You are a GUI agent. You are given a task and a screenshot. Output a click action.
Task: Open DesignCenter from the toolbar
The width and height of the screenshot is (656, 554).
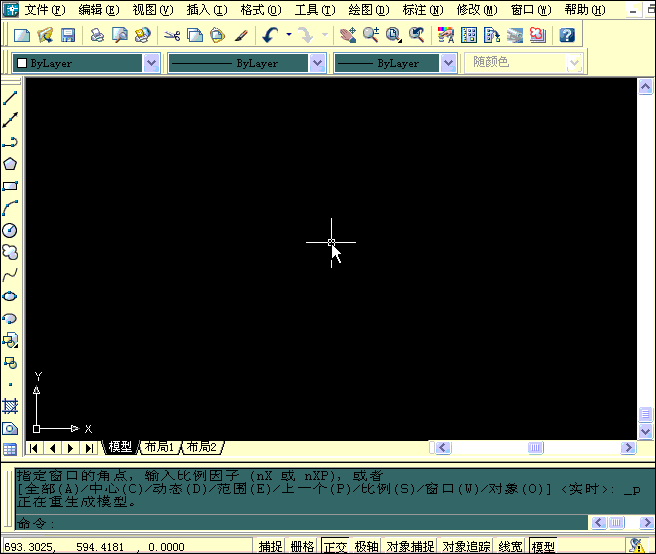(469, 35)
